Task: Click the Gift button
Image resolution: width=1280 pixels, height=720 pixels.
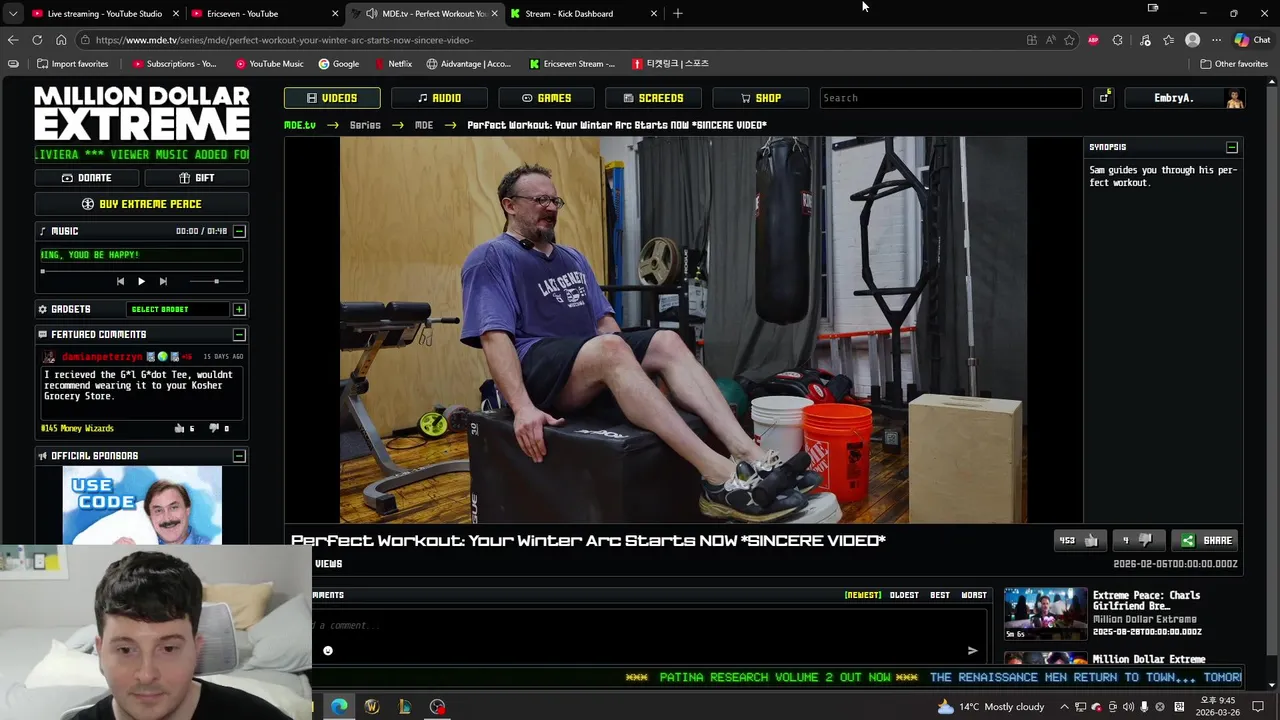Action: point(196,178)
